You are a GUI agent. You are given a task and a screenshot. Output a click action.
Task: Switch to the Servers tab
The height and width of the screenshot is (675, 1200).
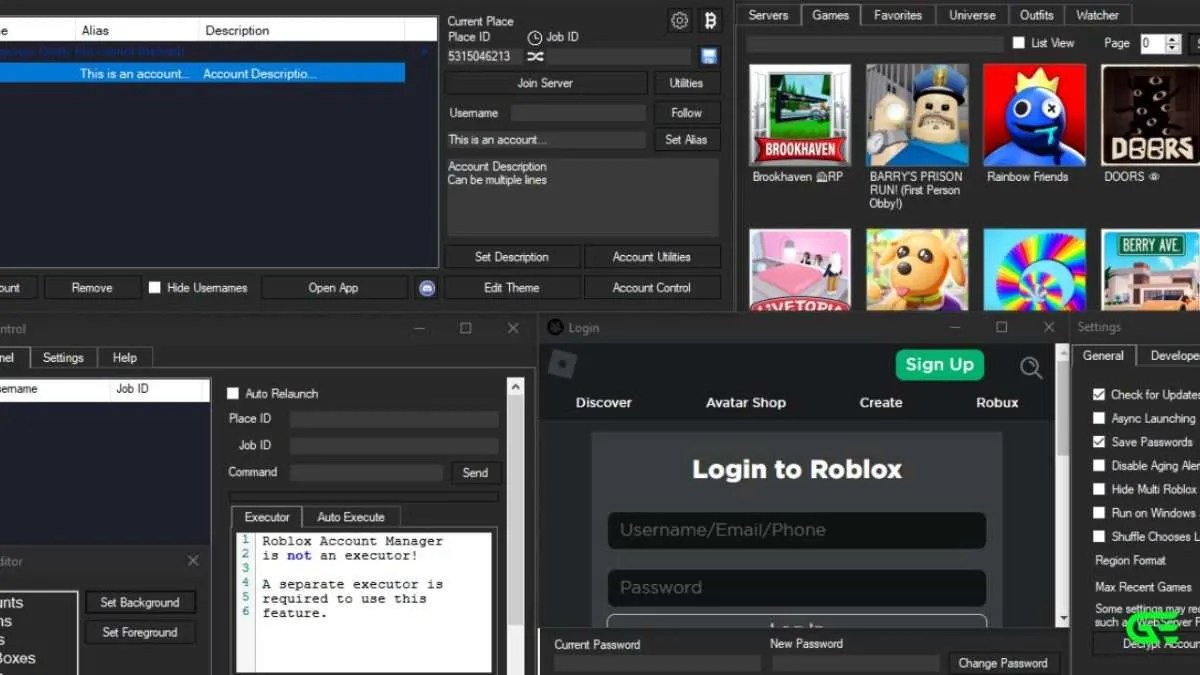click(x=768, y=15)
